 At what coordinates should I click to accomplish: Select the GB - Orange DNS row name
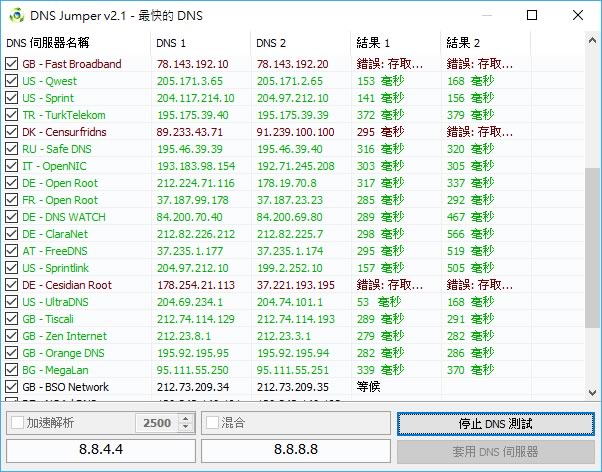point(63,353)
